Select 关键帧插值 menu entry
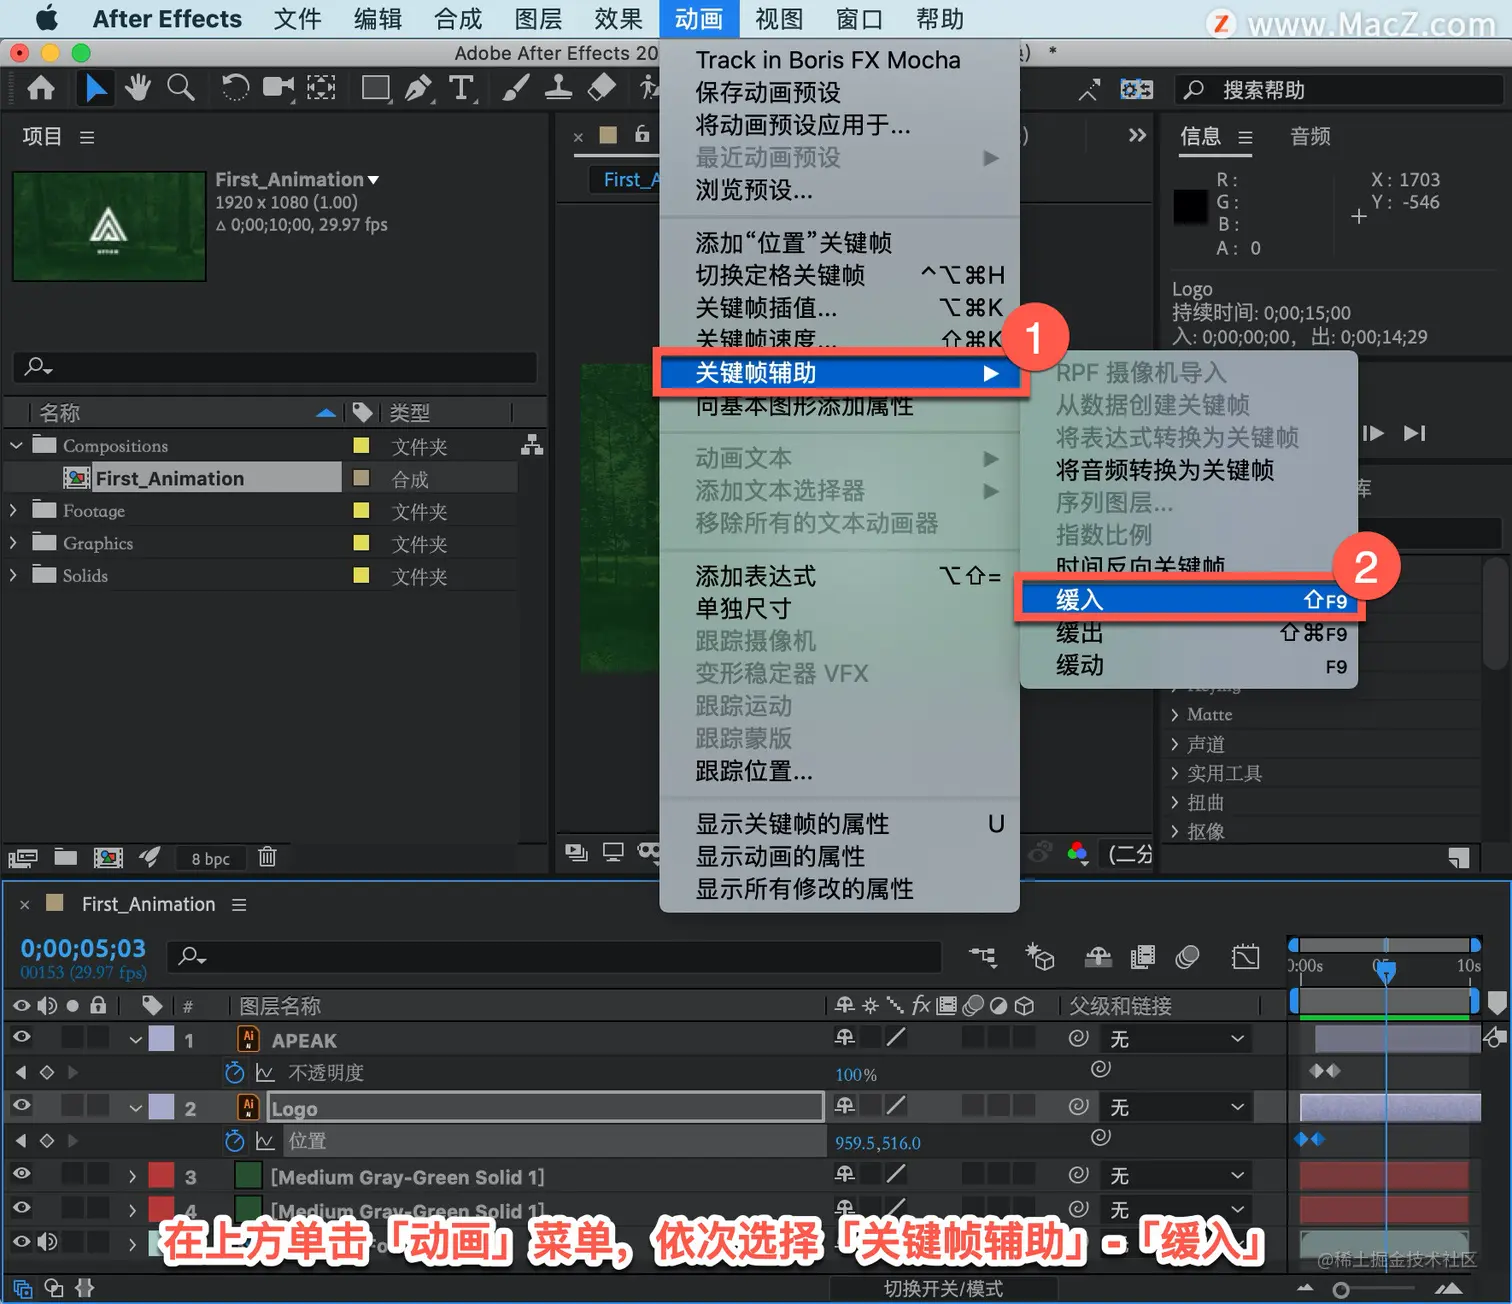This screenshot has width=1512, height=1304. 839,308
